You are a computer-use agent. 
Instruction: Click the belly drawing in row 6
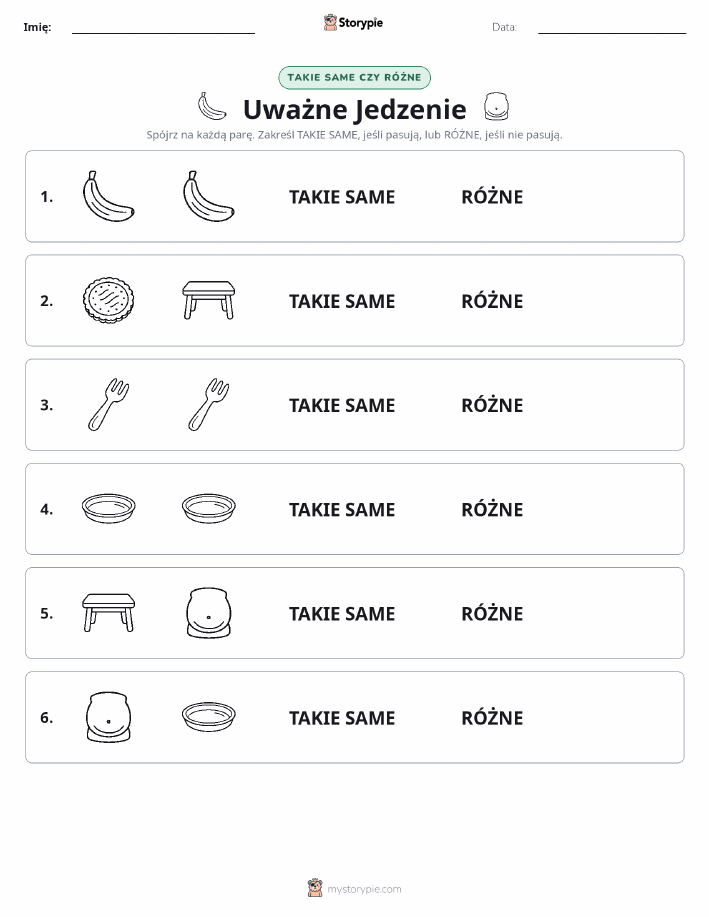click(x=108, y=717)
